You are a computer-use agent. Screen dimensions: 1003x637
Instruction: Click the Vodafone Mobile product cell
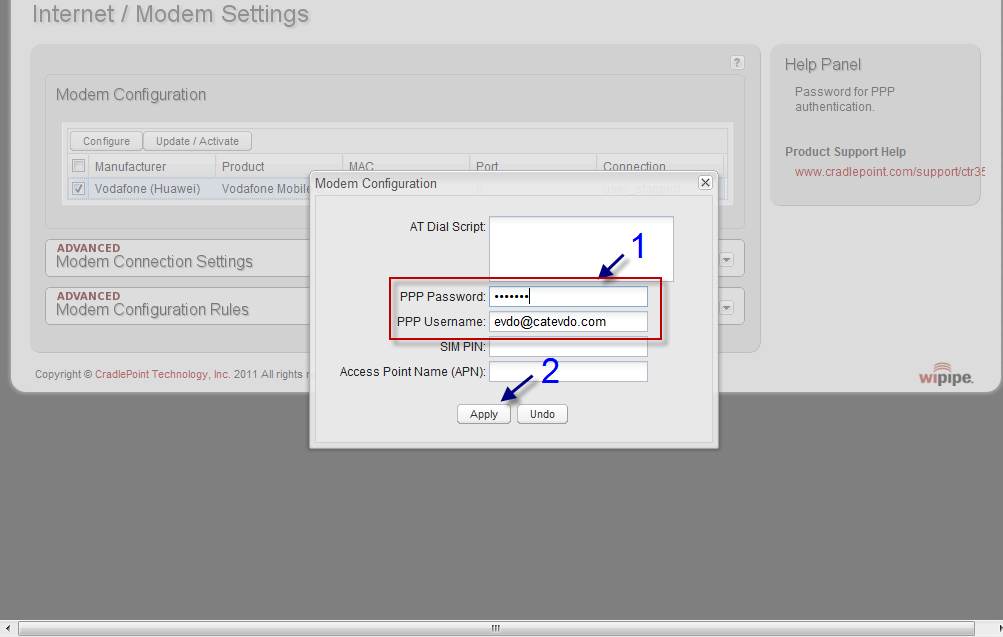(x=265, y=189)
